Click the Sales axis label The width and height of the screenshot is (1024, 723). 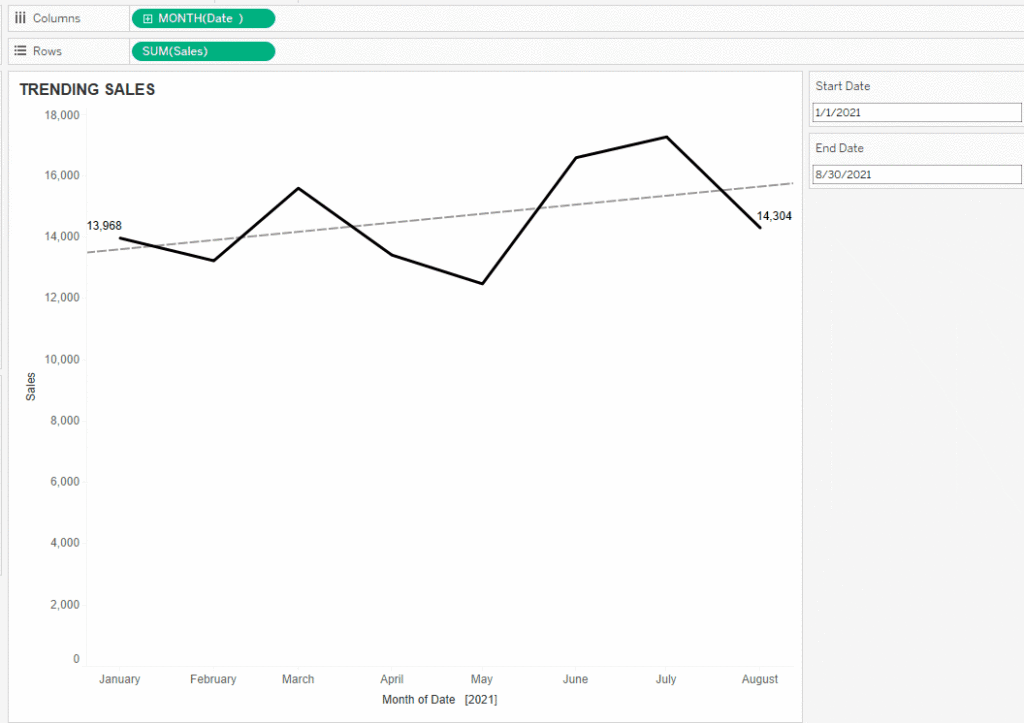point(31,387)
